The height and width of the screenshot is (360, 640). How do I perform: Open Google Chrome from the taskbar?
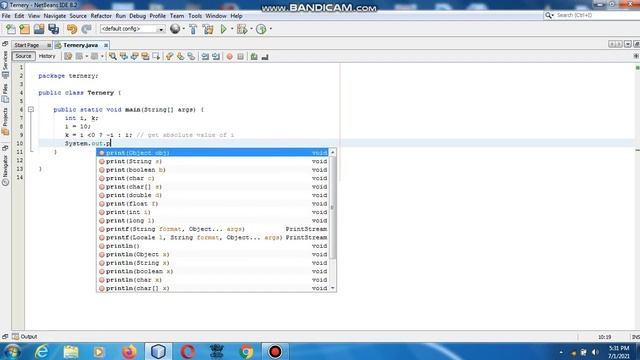[x=246, y=351]
